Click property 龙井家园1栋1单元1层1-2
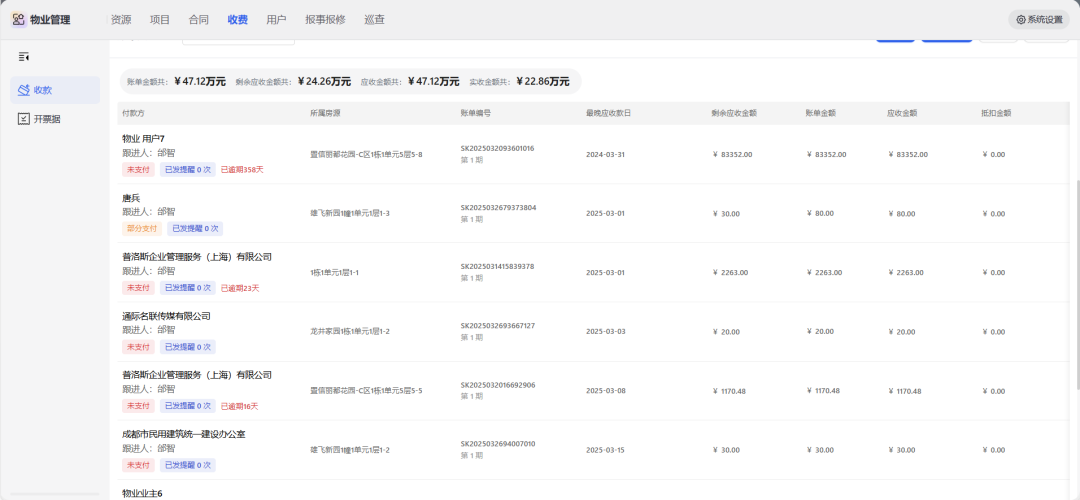The height and width of the screenshot is (500, 1080). point(350,332)
